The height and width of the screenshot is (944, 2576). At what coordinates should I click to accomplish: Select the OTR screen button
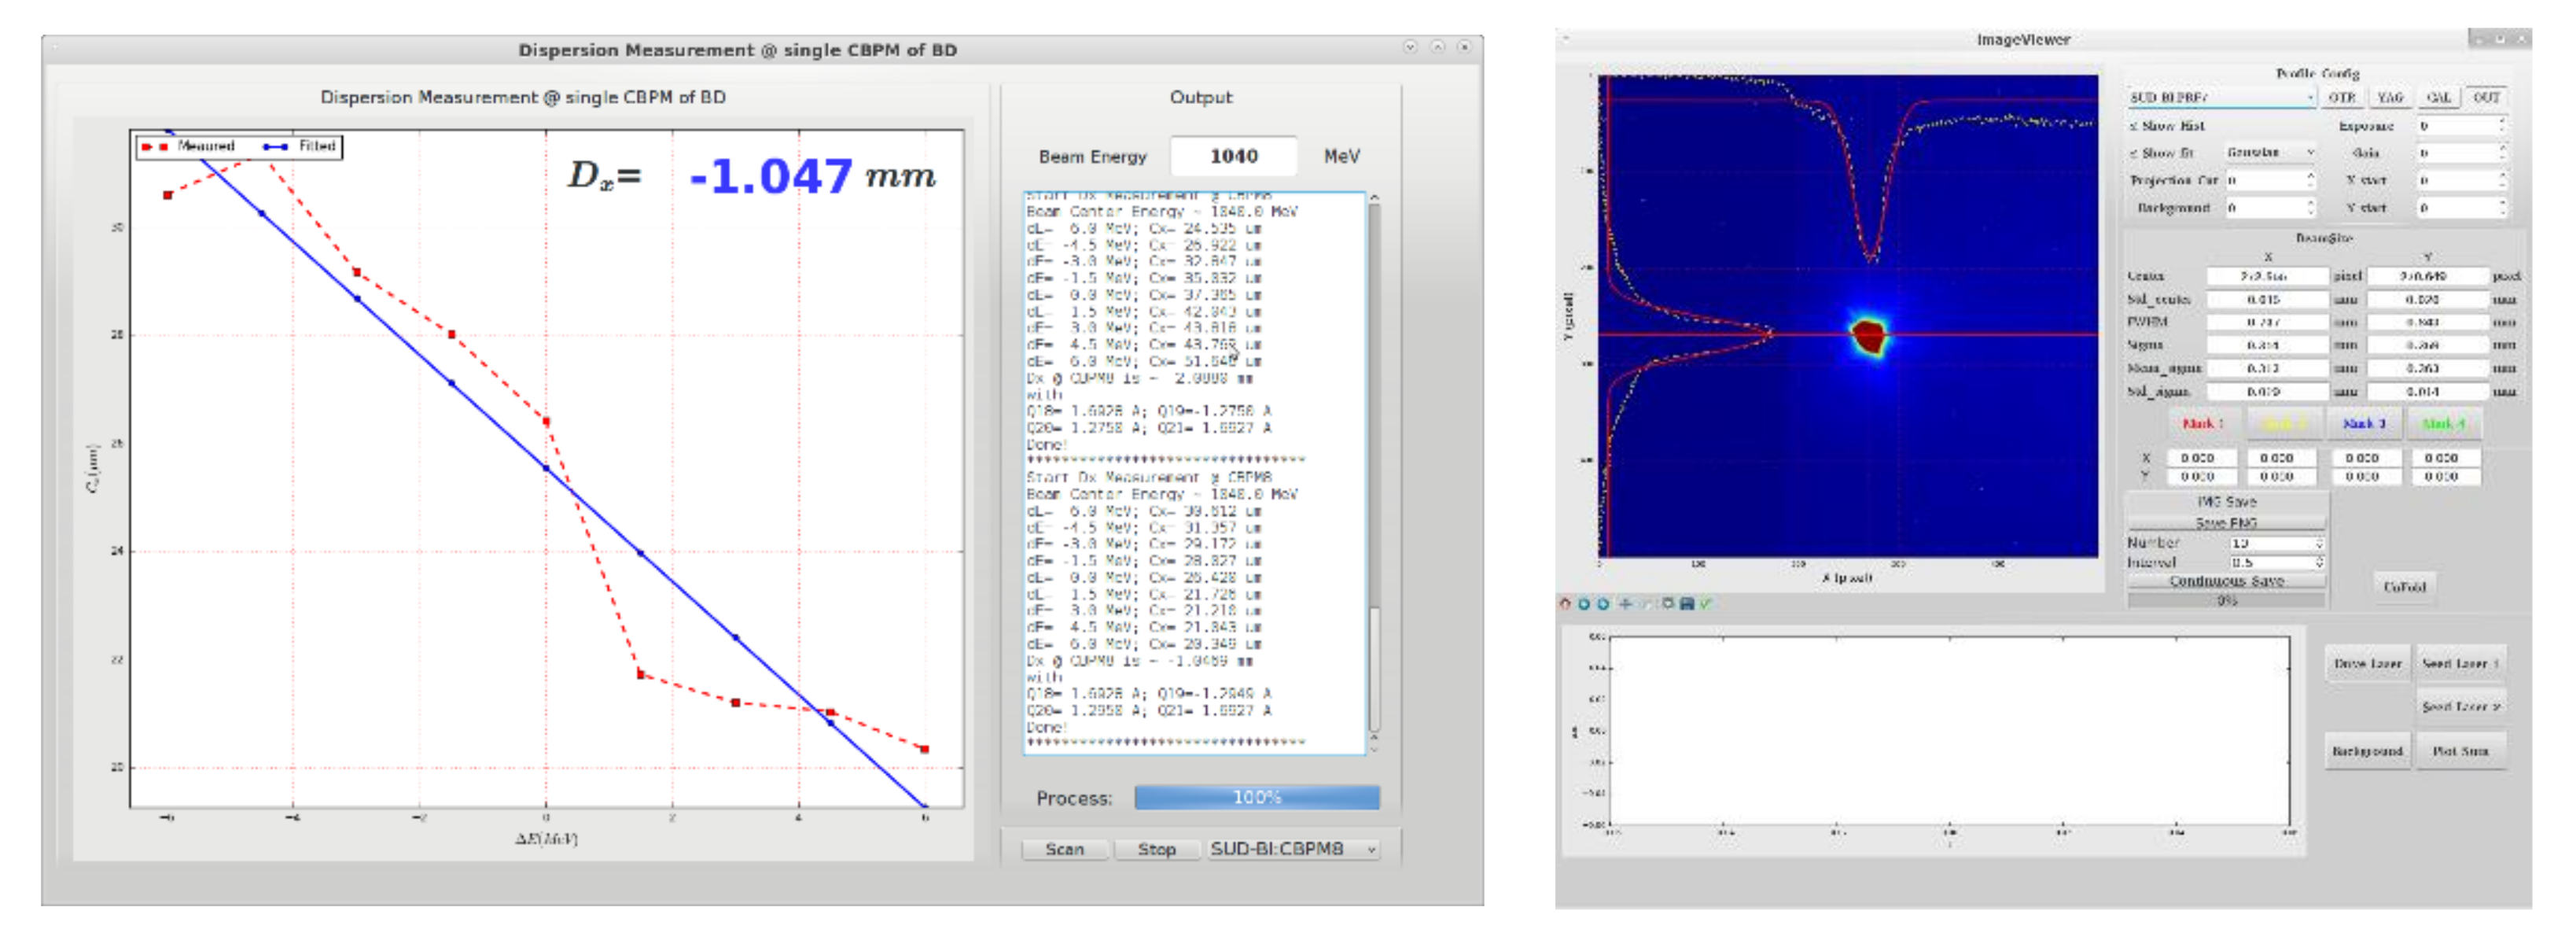tap(2342, 97)
